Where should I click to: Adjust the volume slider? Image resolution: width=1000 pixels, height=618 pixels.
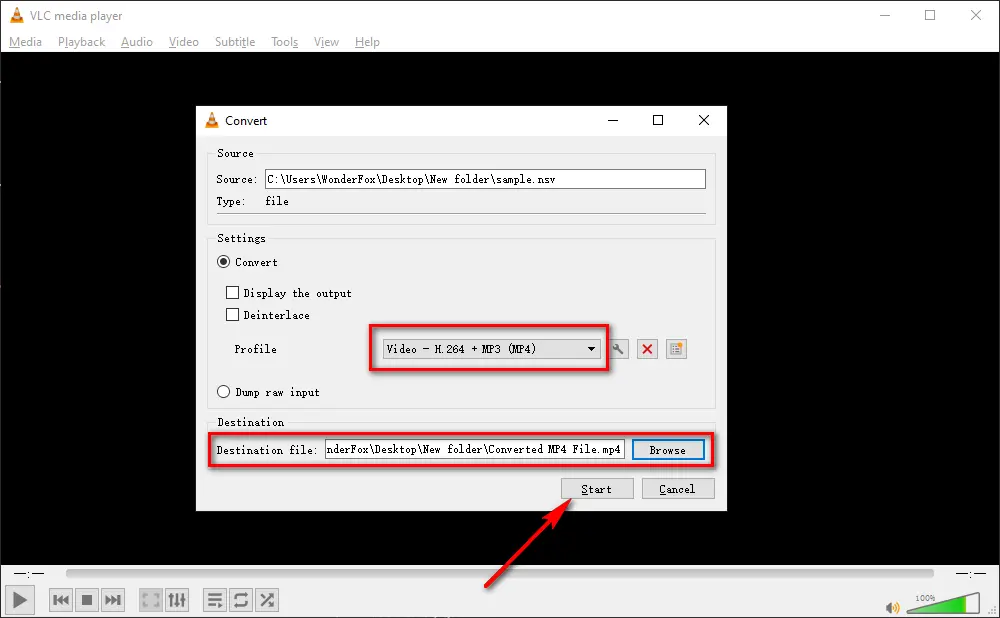[x=943, y=603]
